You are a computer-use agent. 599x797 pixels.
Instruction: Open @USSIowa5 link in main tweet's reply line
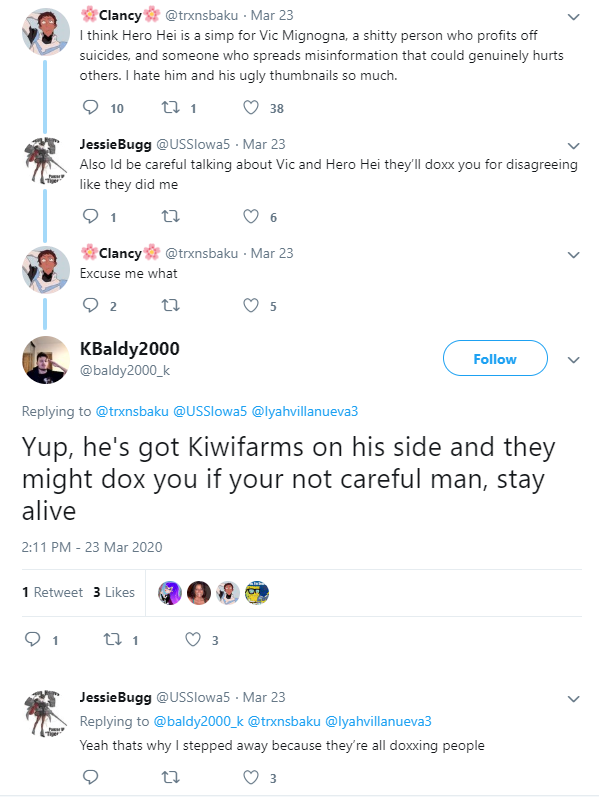click(210, 411)
